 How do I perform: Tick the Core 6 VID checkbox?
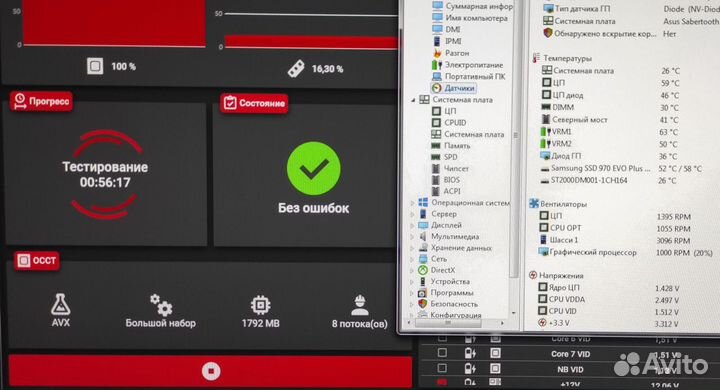[442, 339]
